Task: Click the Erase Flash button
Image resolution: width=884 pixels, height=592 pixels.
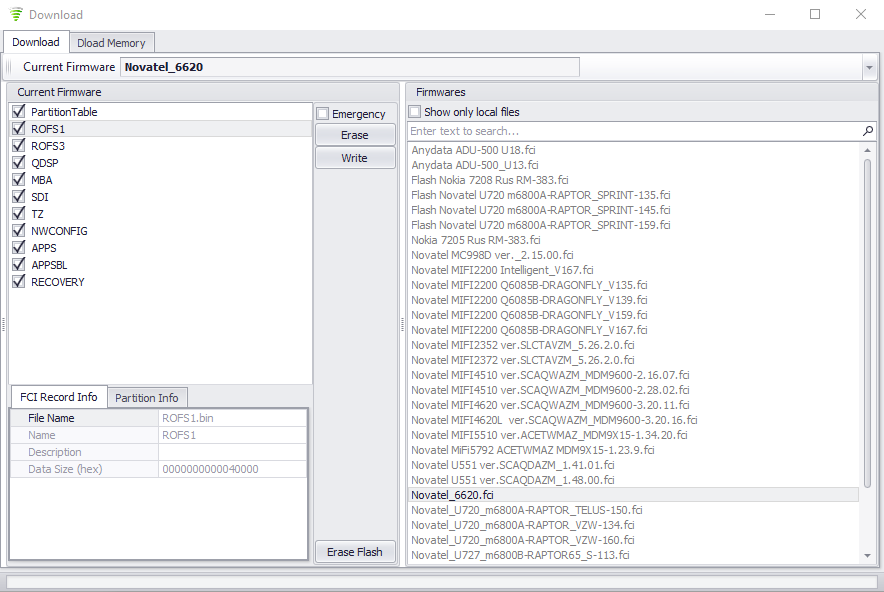Action: coord(355,551)
